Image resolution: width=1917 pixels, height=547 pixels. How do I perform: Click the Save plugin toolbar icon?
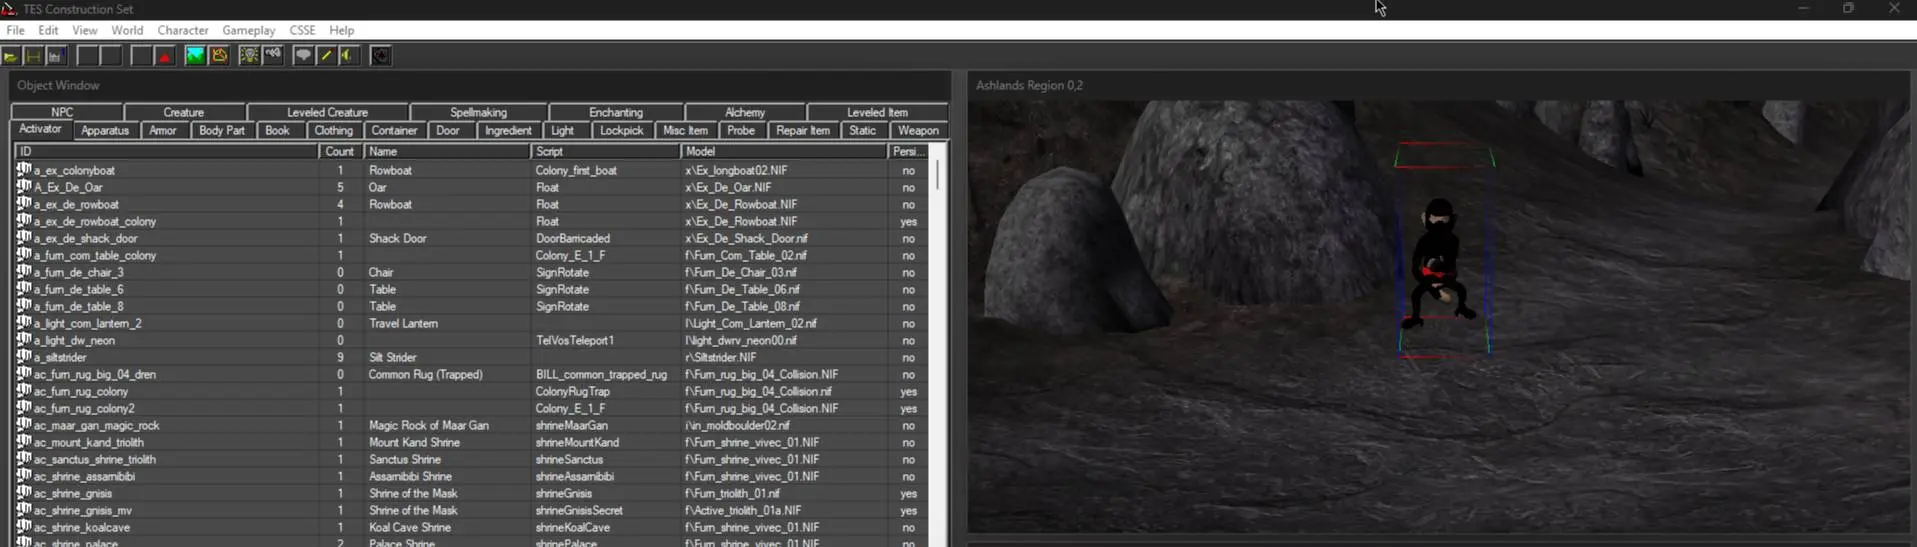[34, 56]
